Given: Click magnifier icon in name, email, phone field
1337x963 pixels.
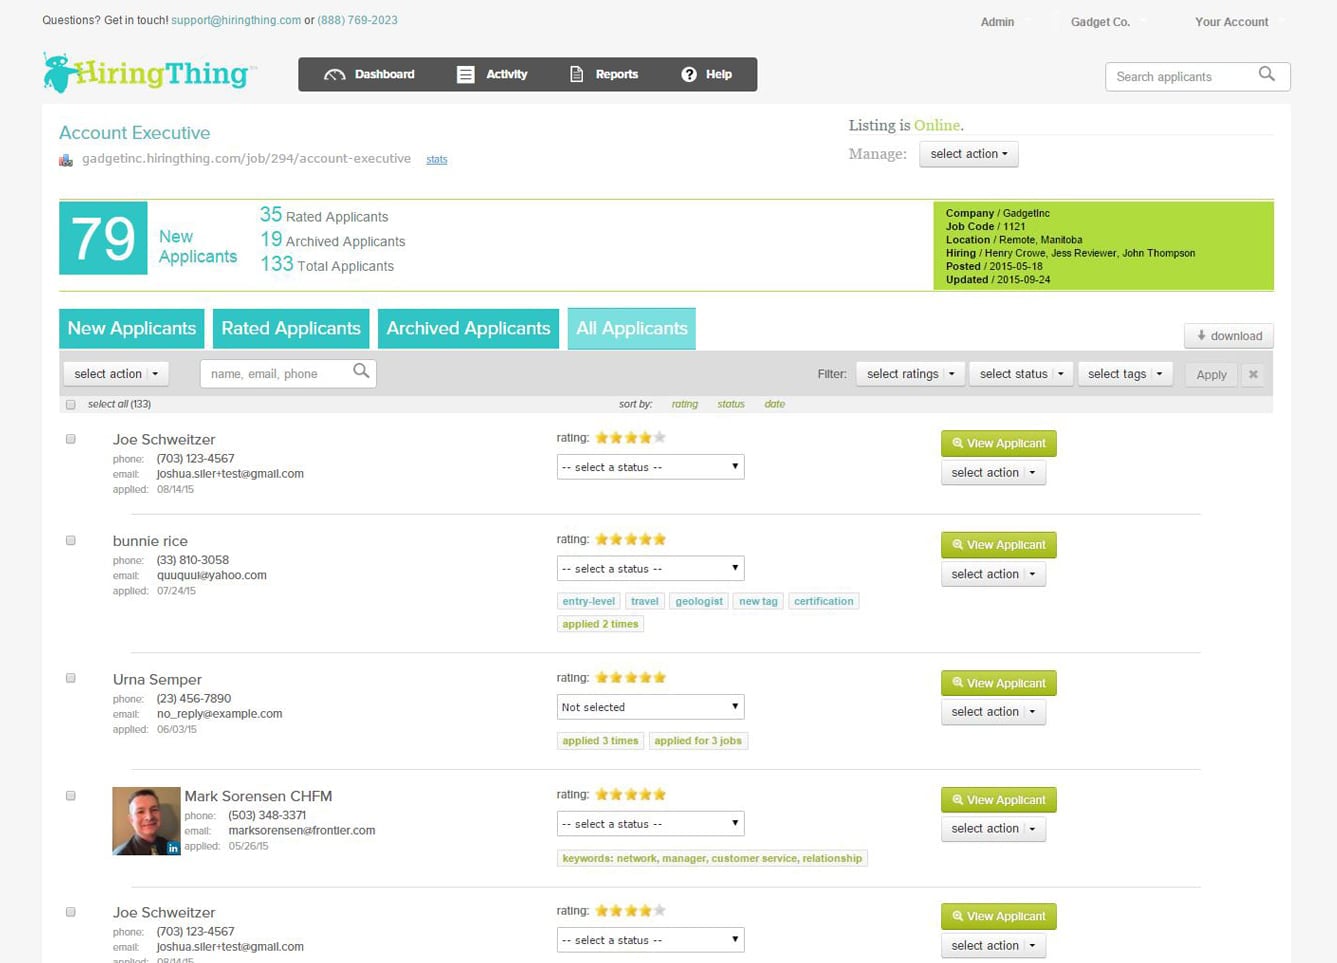Looking at the screenshot, I should point(361,372).
